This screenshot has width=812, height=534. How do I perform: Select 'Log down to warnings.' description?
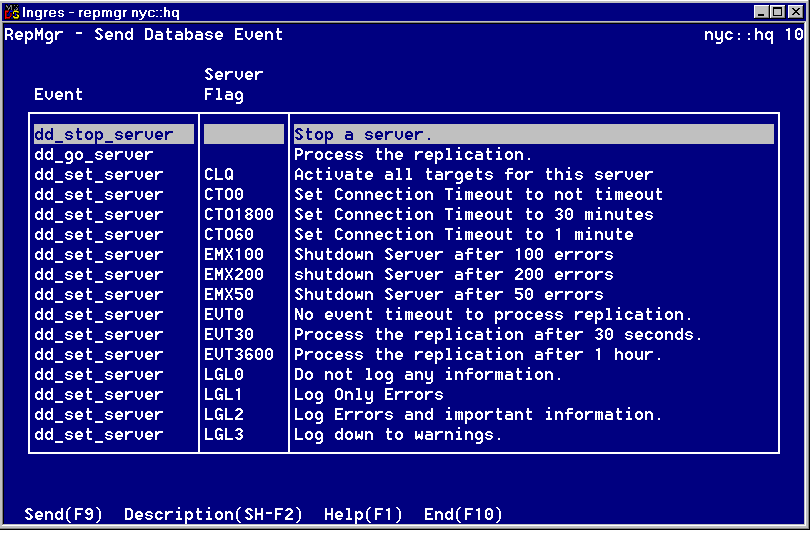398,435
